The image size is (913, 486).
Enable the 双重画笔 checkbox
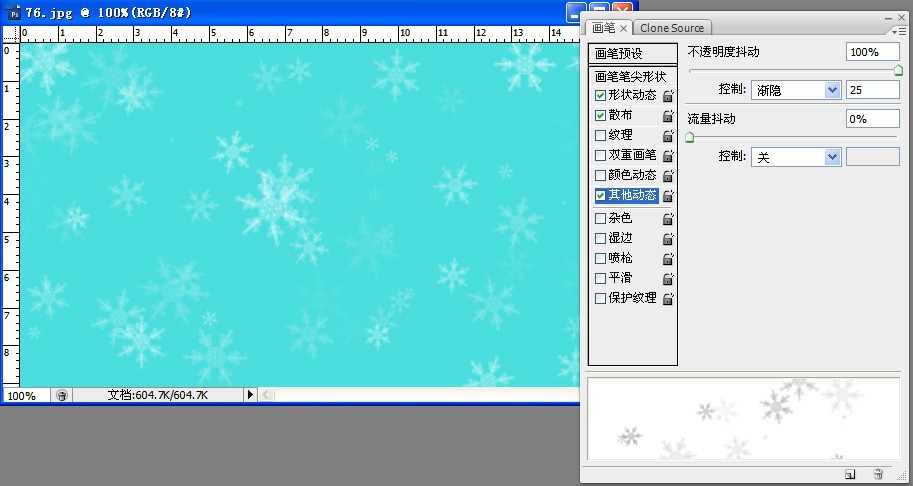click(600, 155)
